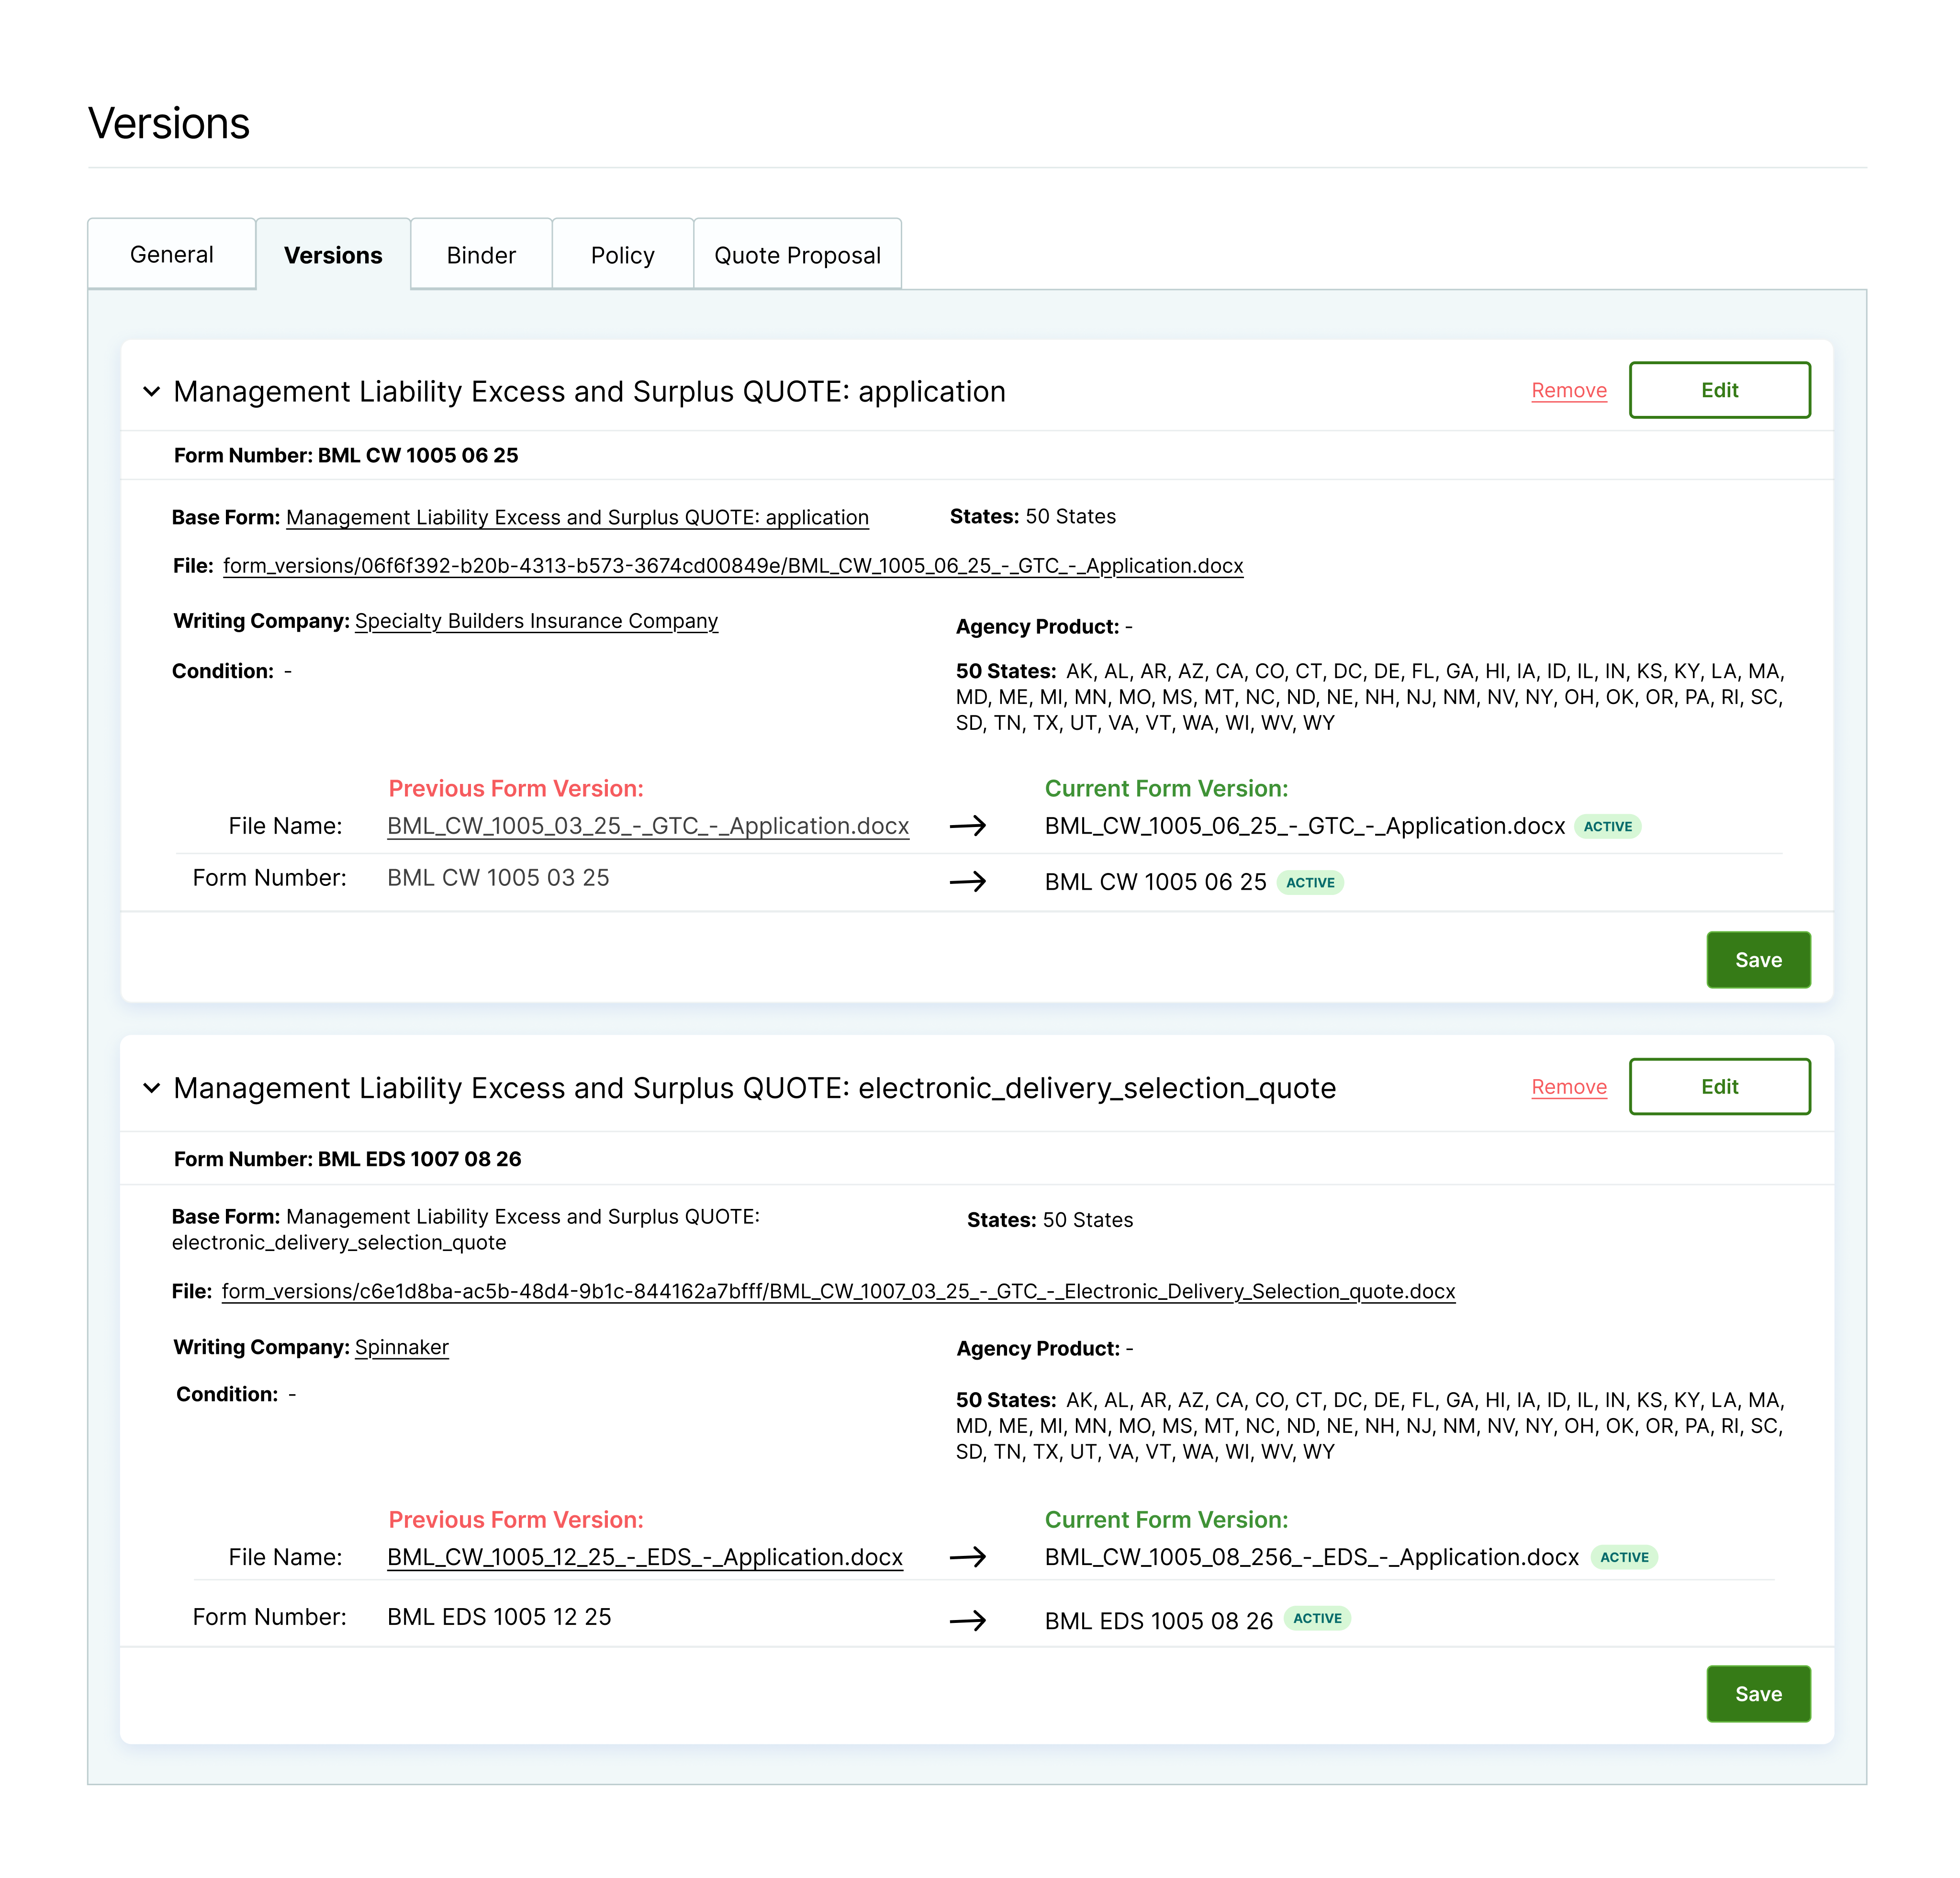Edit the electronic_delivery_selection_quote form

coord(1719,1087)
